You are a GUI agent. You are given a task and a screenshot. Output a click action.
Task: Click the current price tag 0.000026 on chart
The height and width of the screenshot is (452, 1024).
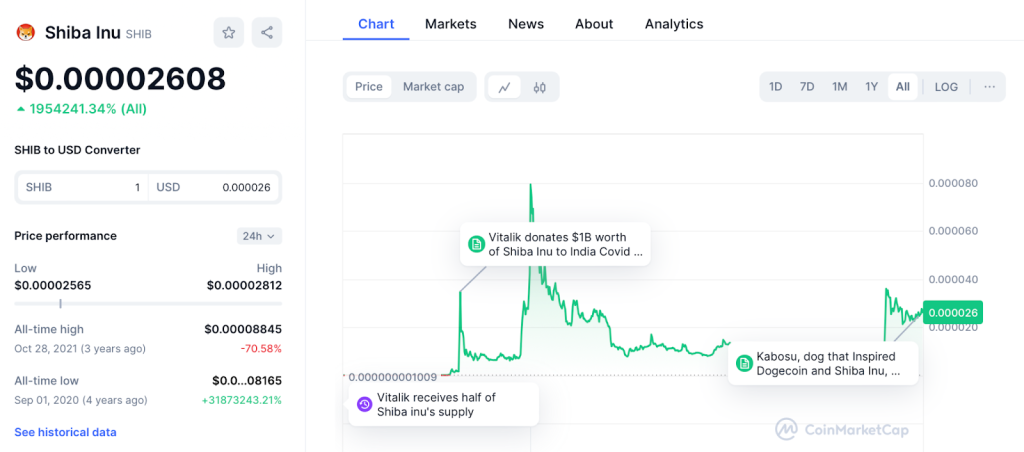pos(953,312)
